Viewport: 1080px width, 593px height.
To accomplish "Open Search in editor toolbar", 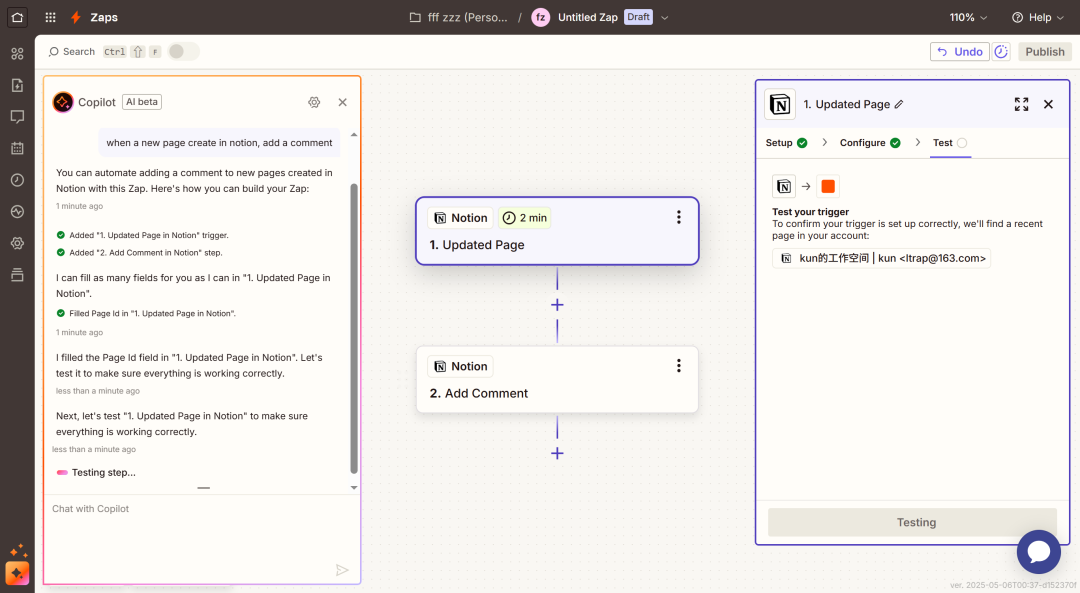I will pyautogui.click(x=71, y=52).
